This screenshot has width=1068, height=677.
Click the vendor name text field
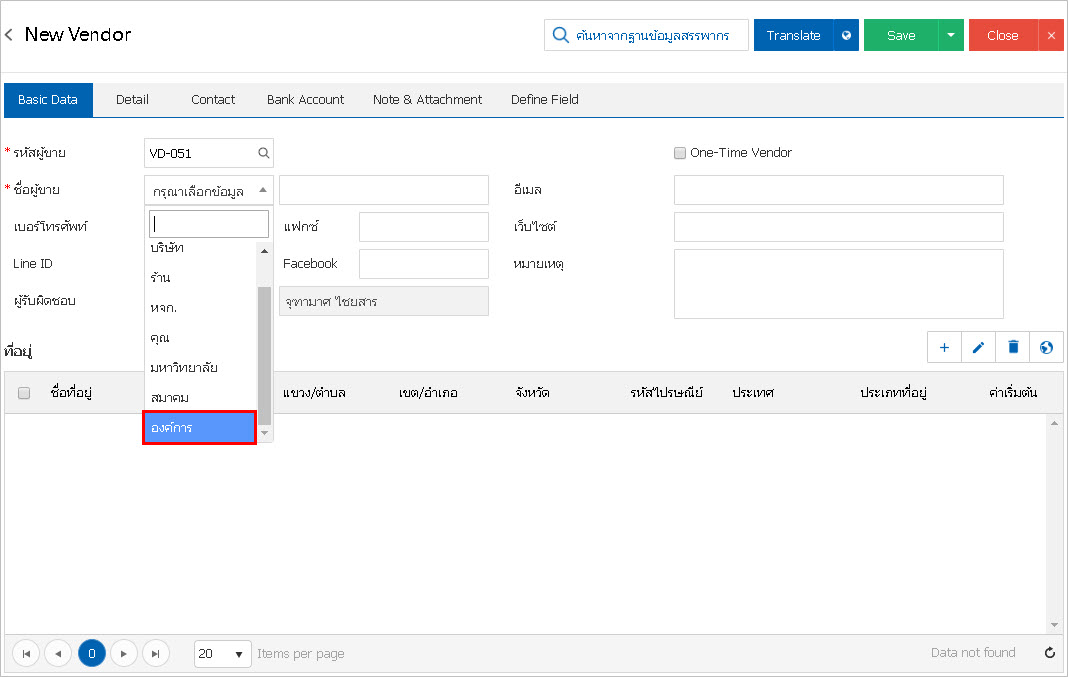pos(383,190)
